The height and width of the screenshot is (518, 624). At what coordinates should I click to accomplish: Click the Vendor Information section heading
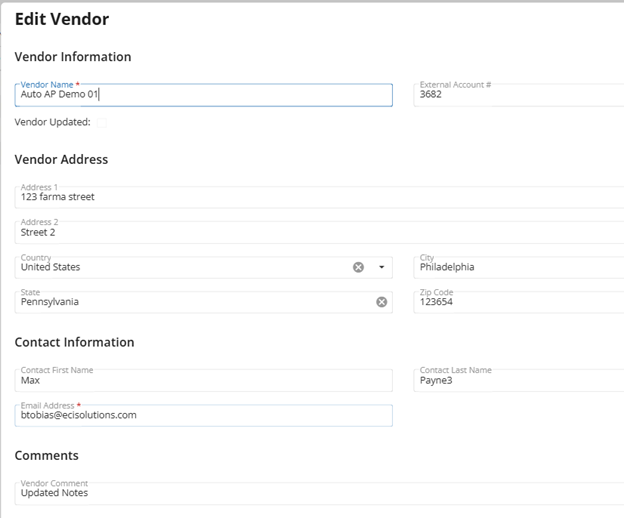click(x=73, y=57)
